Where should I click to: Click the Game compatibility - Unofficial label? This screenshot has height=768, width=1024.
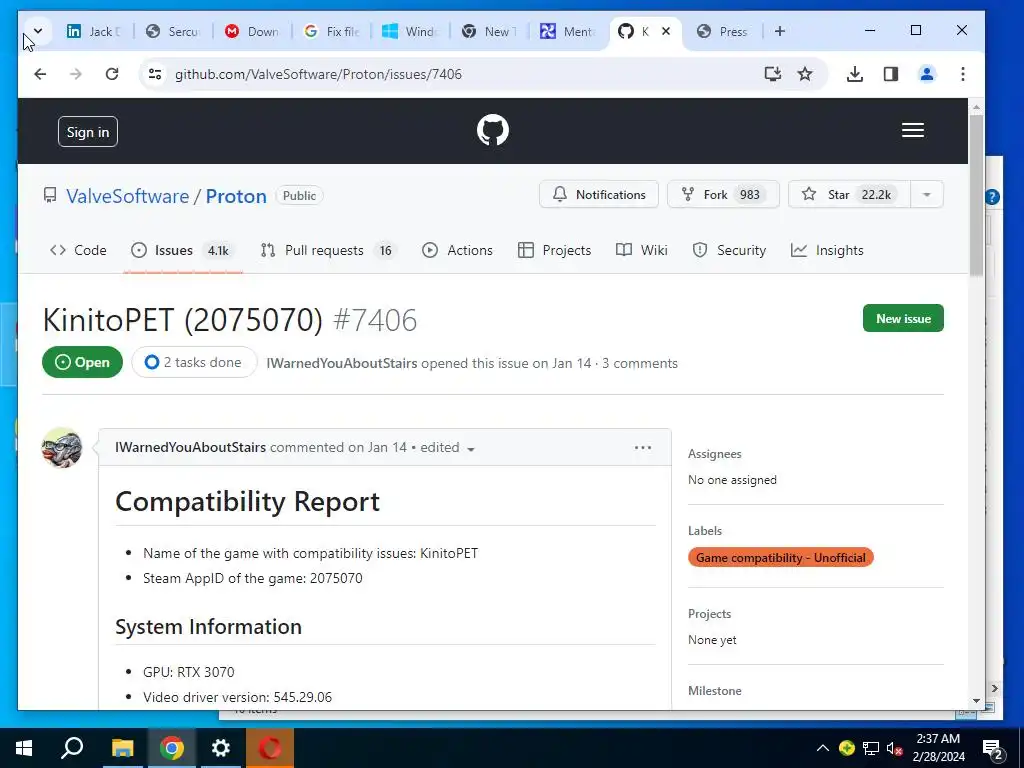point(780,558)
